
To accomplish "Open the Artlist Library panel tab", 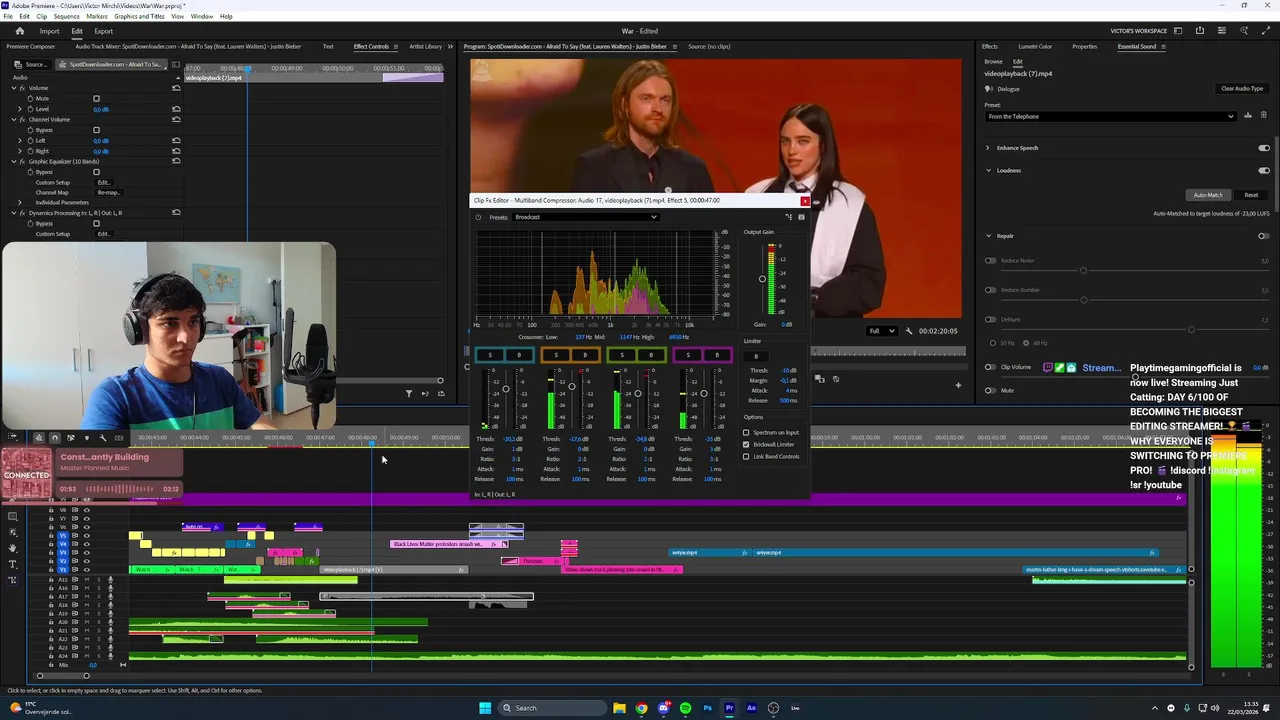I will coord(425,47).
